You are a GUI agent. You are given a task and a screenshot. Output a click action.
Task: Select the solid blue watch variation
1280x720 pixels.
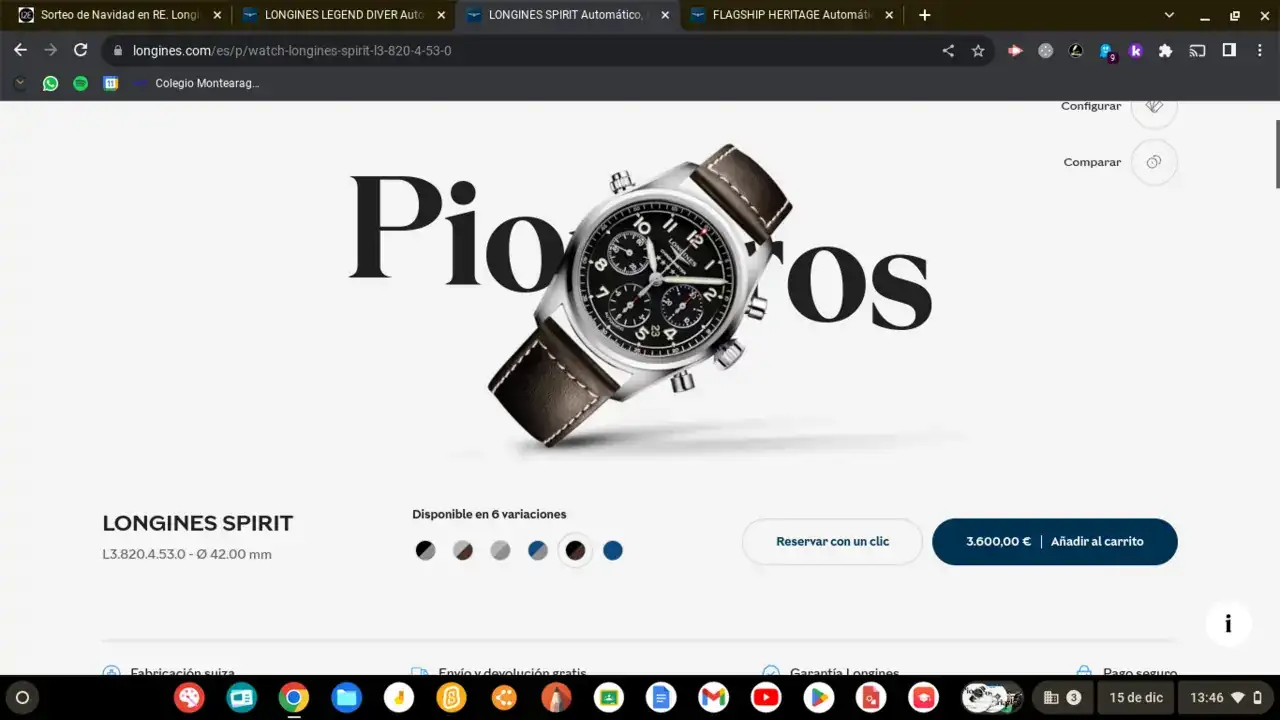coord(613,551)
